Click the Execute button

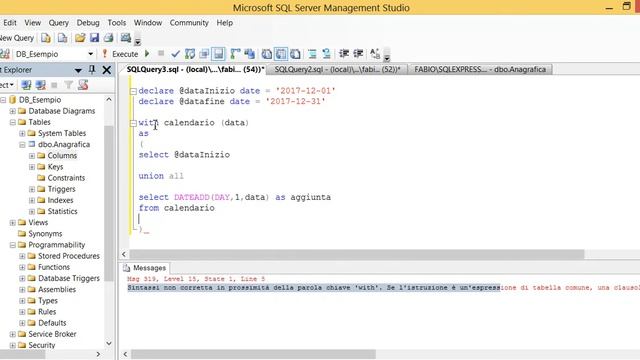click(121, 54)
